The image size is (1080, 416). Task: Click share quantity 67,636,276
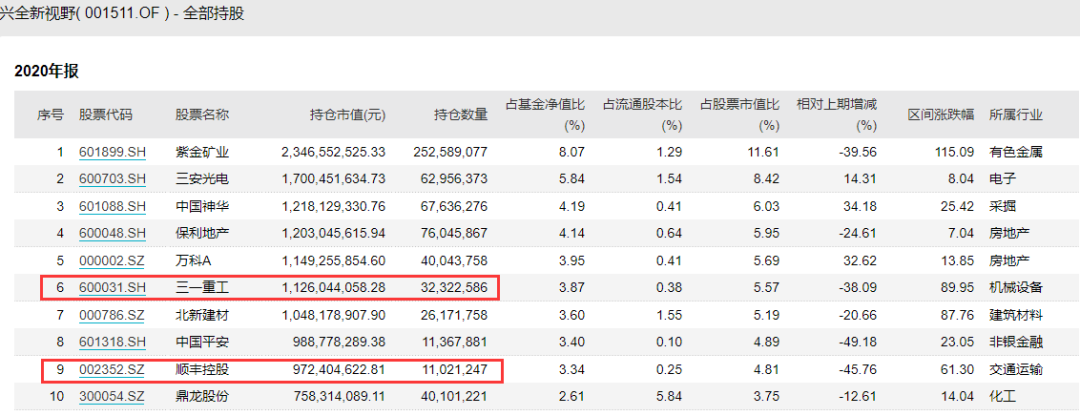pos(453,206)
